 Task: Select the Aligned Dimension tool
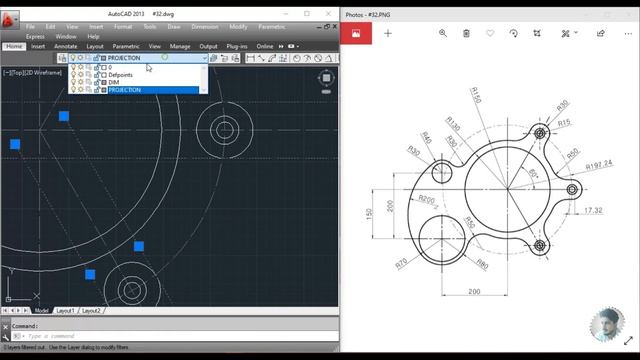point(261,58)
